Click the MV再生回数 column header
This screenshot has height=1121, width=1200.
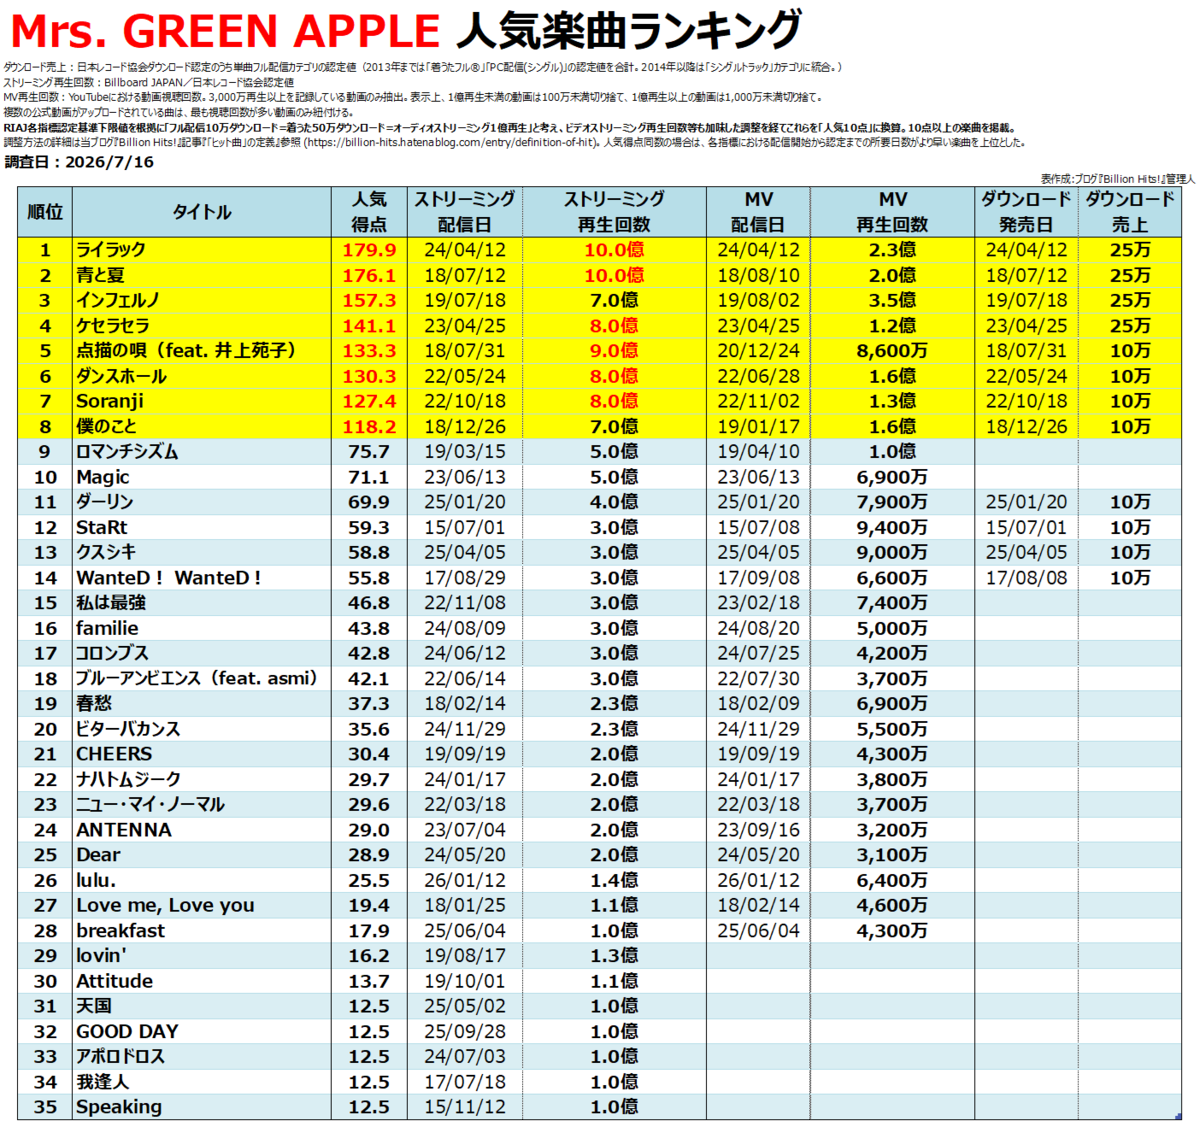click(892, 212)
